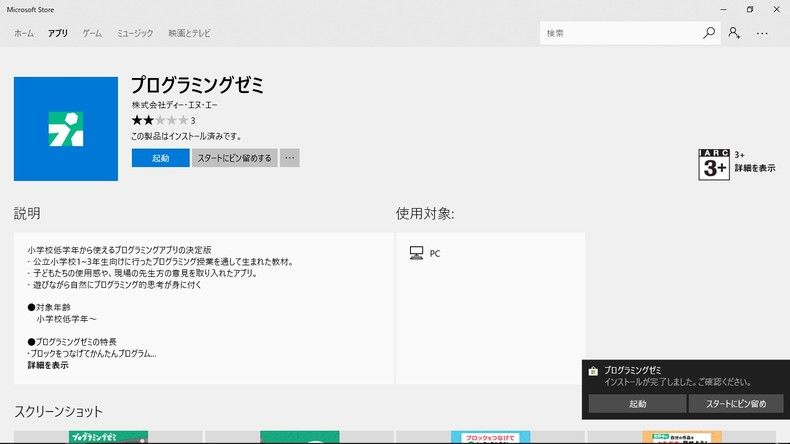The width and height of the screenshot is (790, 444).
Task: Open the top-right more options ellipsis
Action: coord(762,33)
